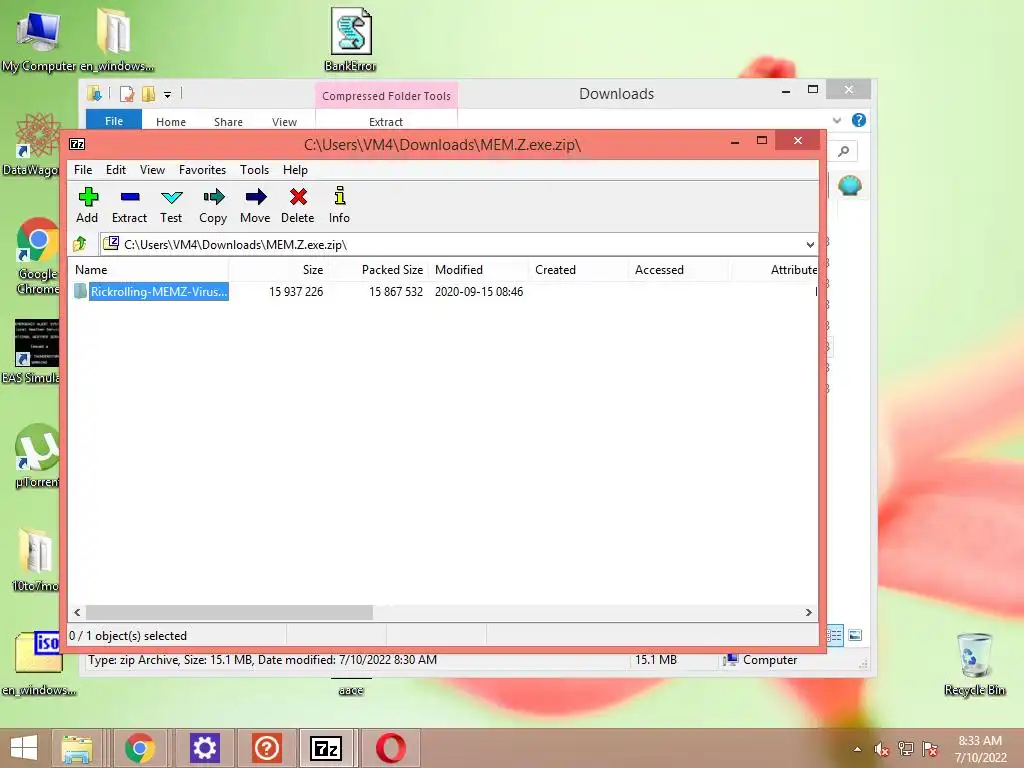Screen dimensions: 1024x768
Task: Click the scroll left arrow in 7-Zip
Action: (78, 613)
